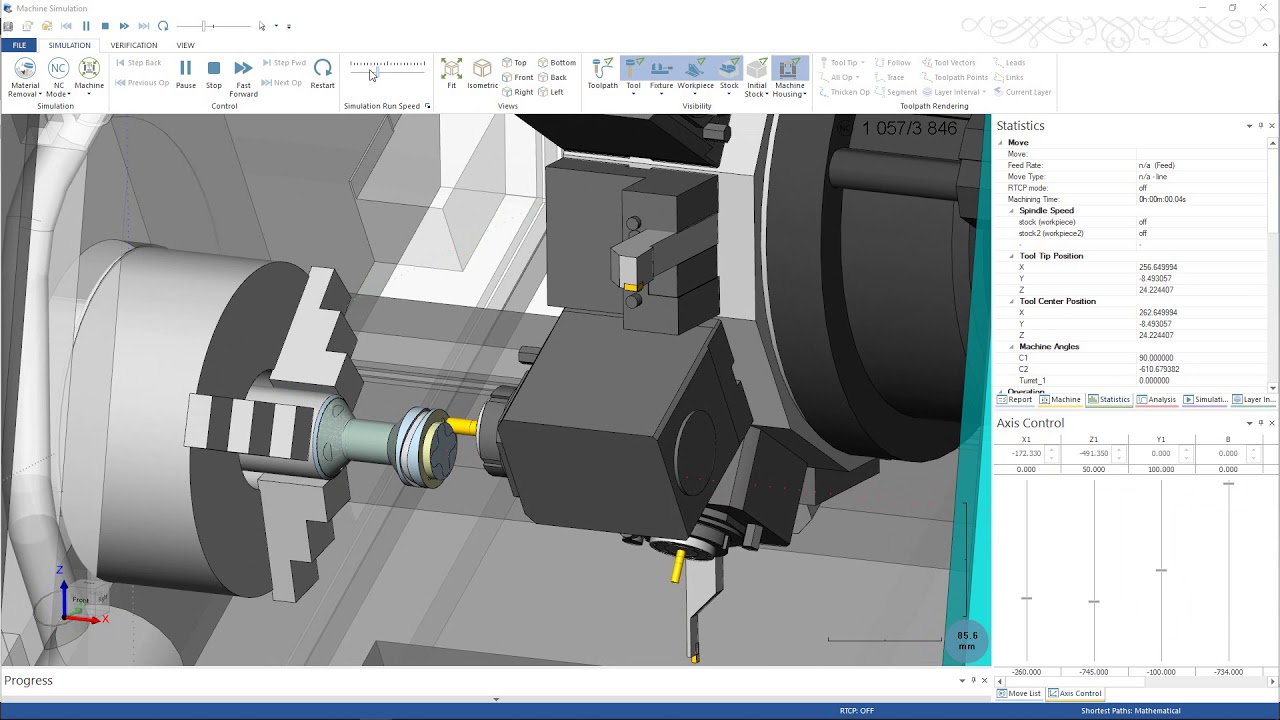Set the view to Bottom
The height and width of the screenshot is (720, 1280).
pyautogui.click(x=557, y=63)
